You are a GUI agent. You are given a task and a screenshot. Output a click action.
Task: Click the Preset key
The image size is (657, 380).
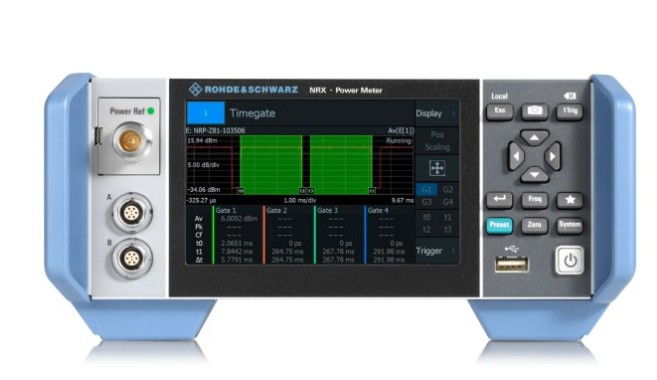(499, 225)
